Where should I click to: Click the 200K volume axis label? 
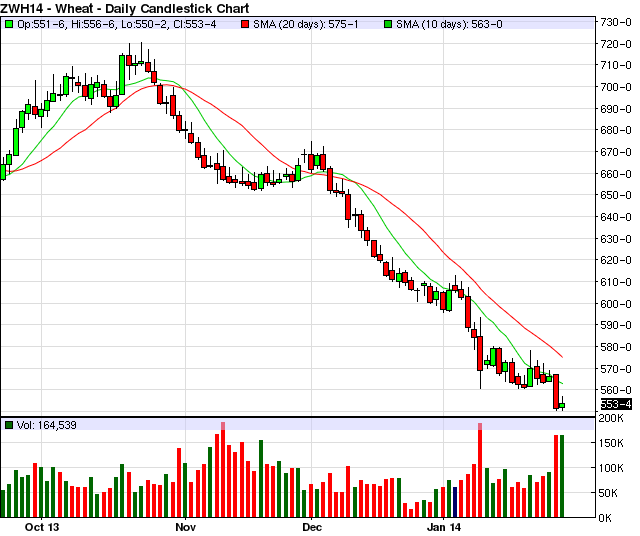[x=611, y=418]
